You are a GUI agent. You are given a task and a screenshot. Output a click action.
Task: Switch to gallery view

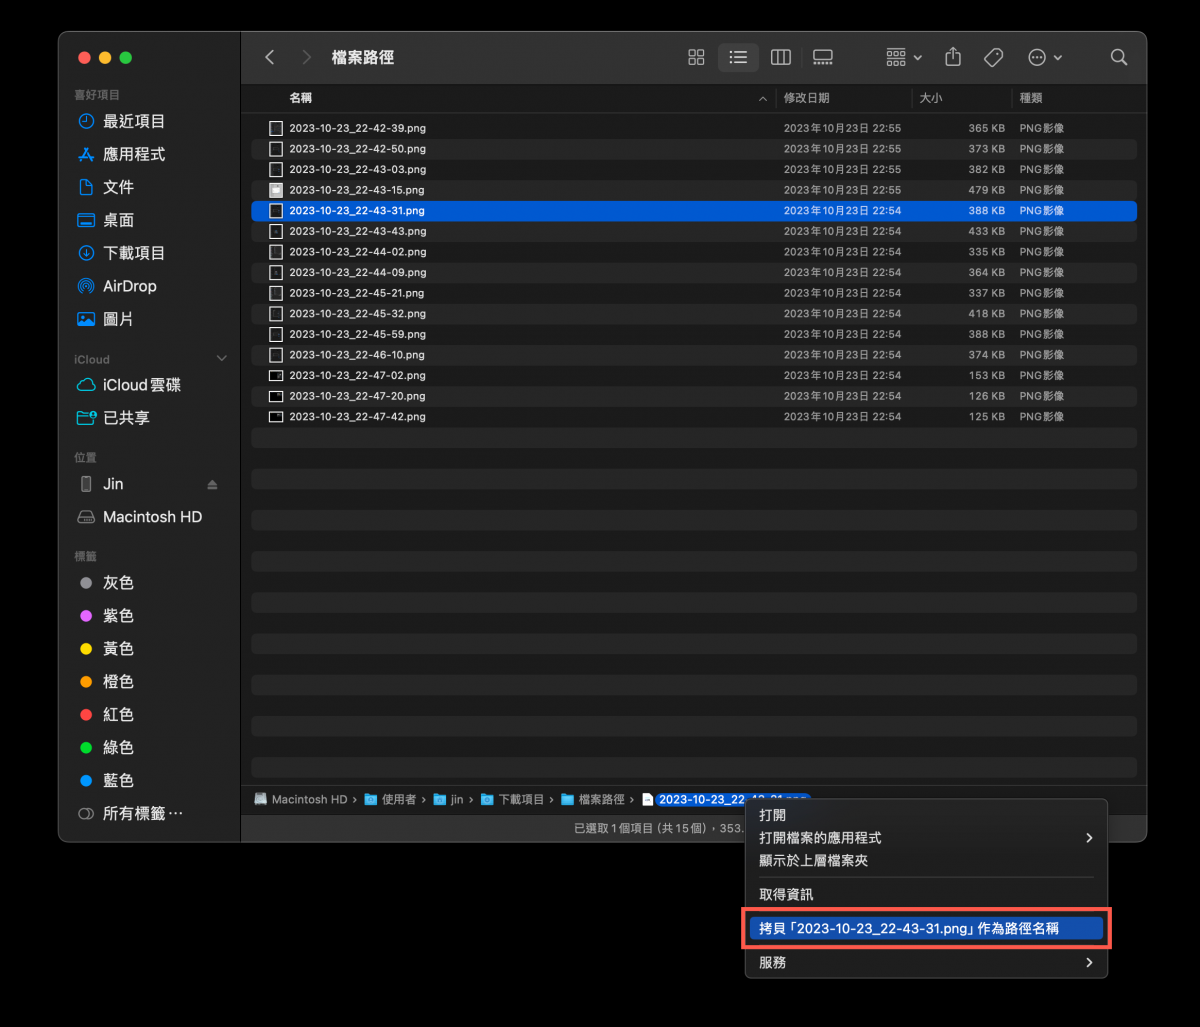click(x=823, y=57)
